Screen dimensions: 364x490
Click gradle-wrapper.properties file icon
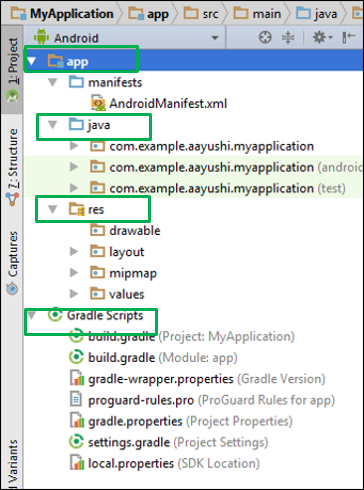click(x=77, y=379)
